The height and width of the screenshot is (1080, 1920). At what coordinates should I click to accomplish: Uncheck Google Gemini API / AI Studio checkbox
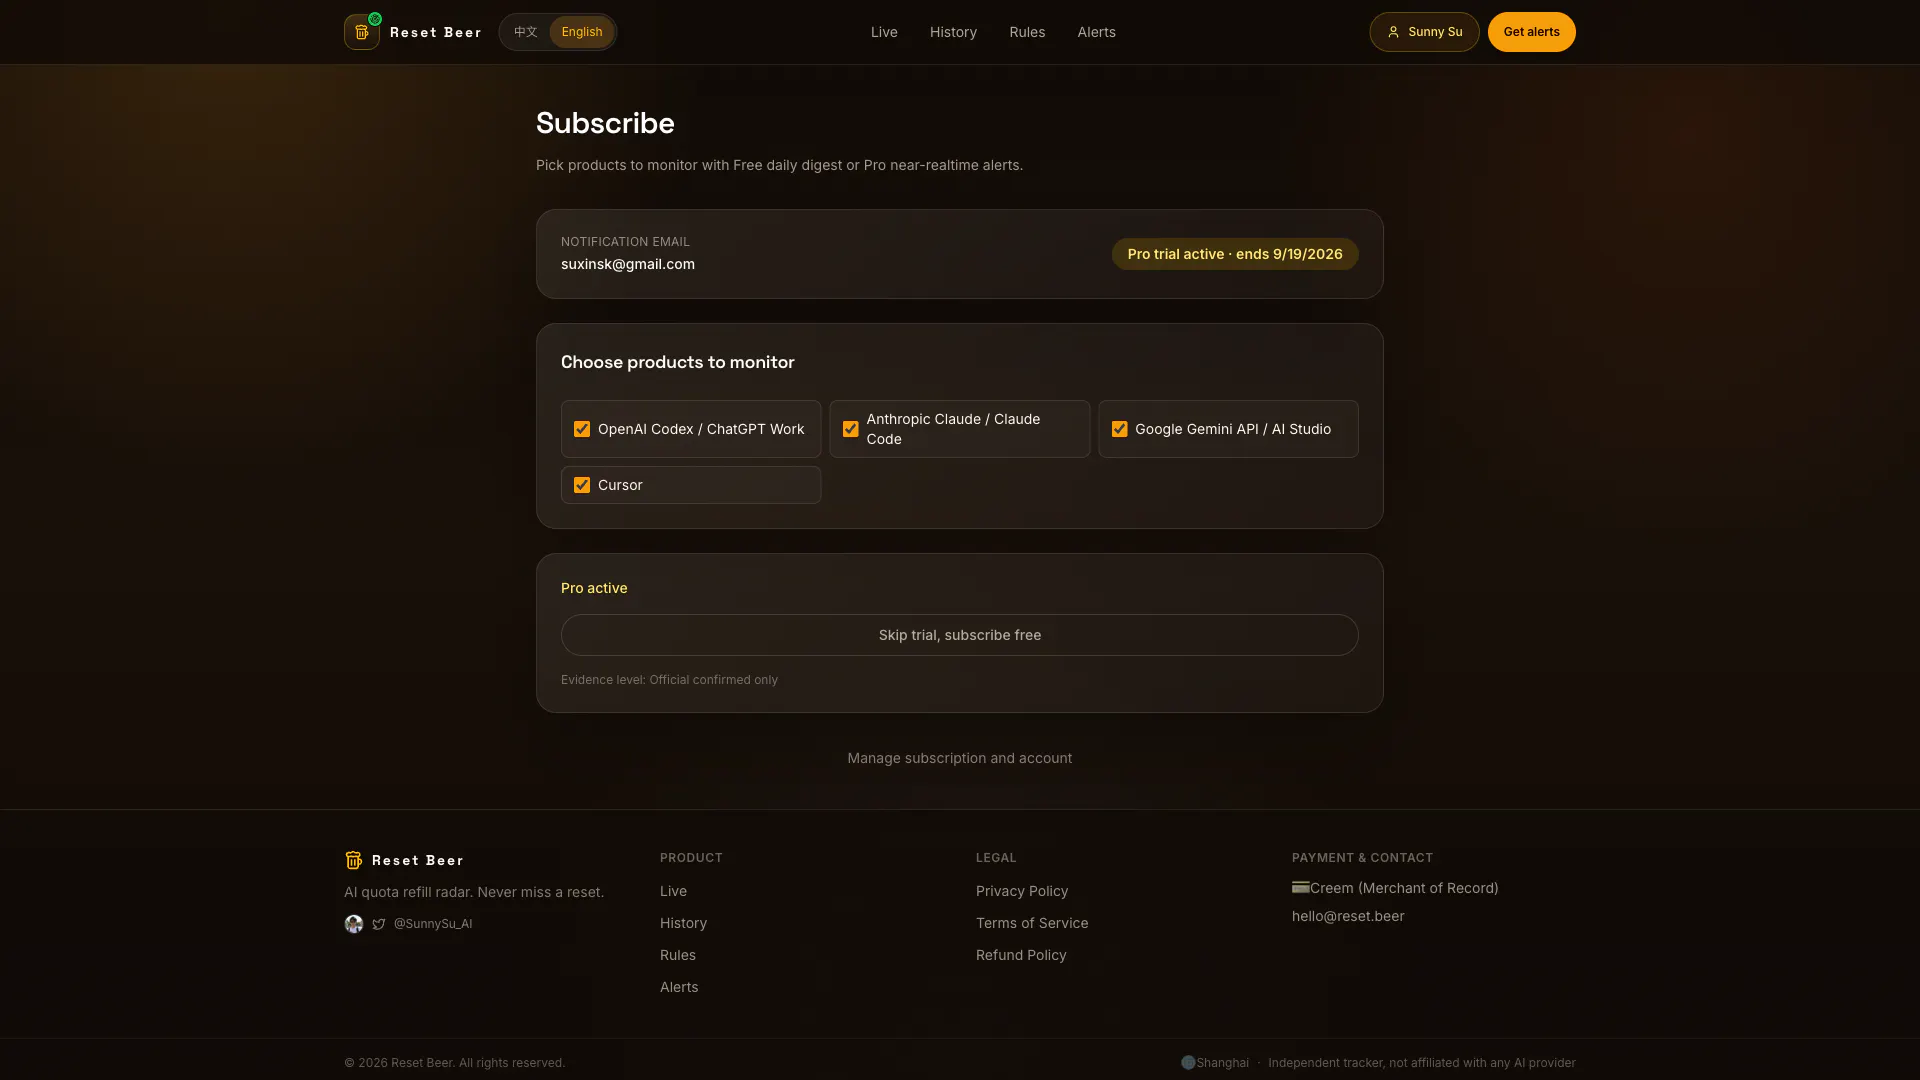click(1120, 429)
